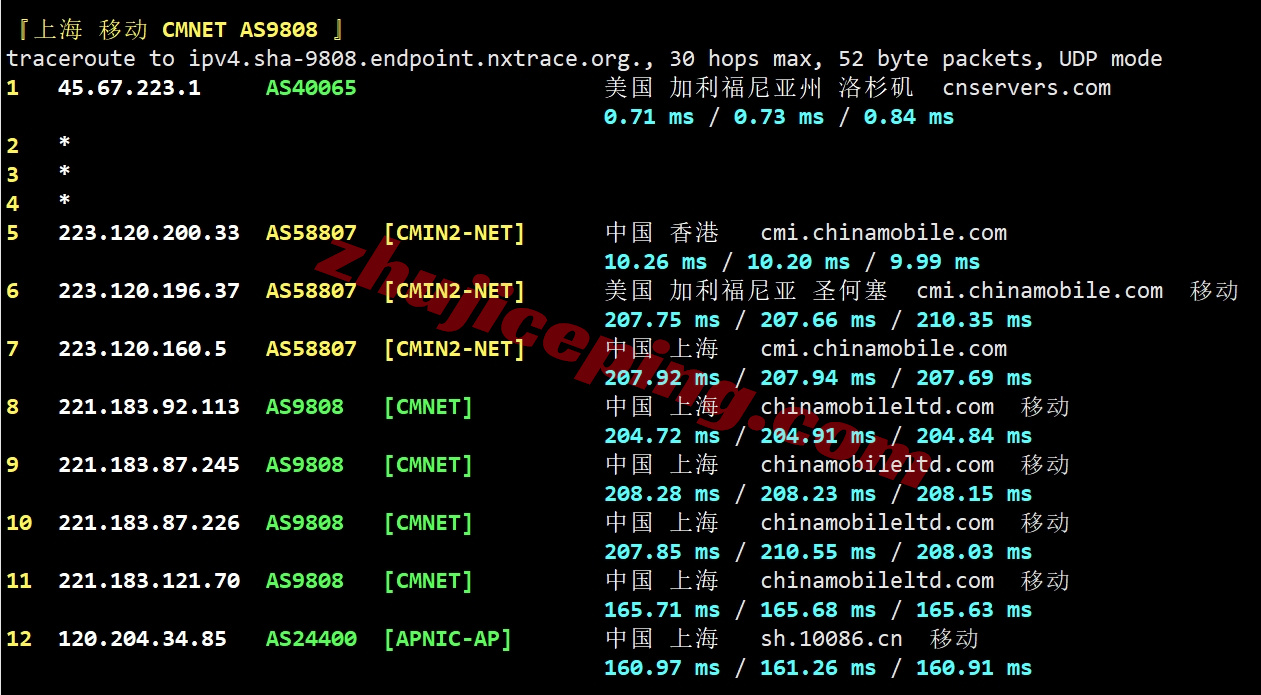The width and height of the screenshot is (1261, 695).
Task: Select latency 210.55 ms on hop 10
Action: point(818,552)
